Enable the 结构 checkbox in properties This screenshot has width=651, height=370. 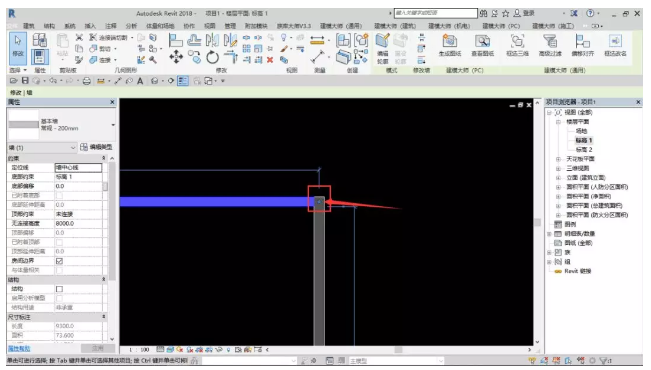pos(59,289)
